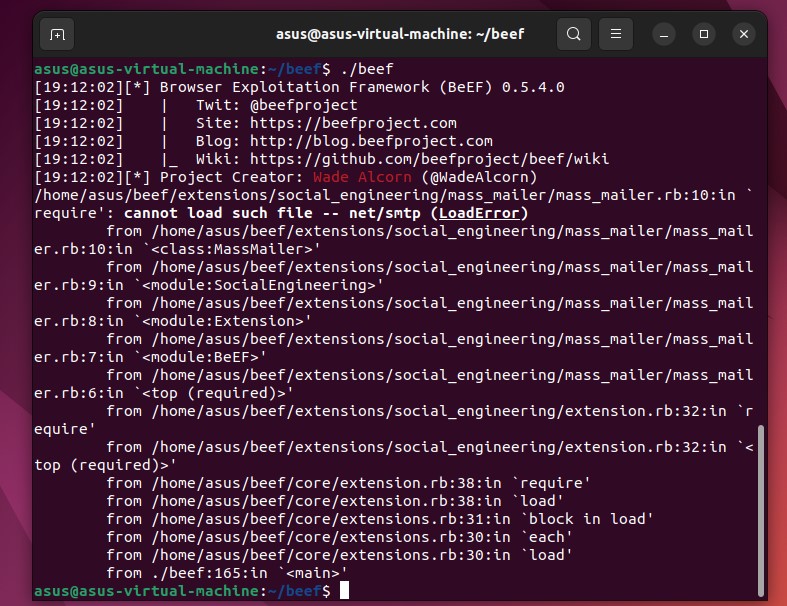Click the window title 'asus@asus-virtual-machine: ~/beef'

click(400, 34)
